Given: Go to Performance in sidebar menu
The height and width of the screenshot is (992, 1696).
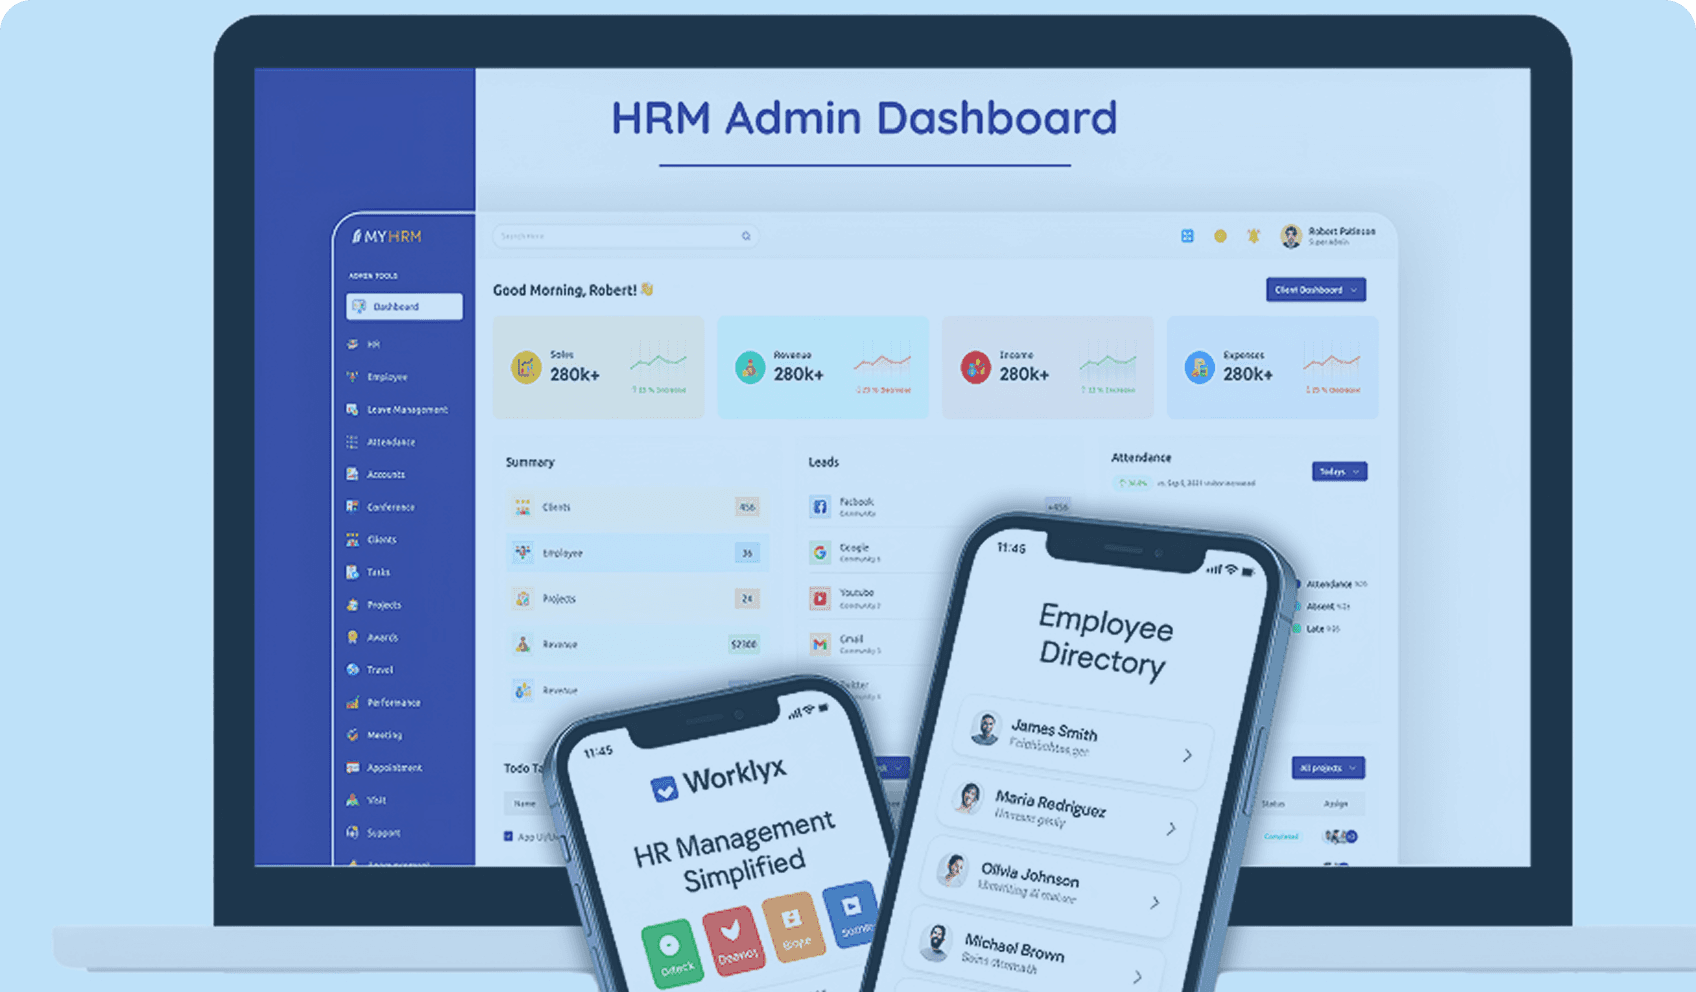Looking at the screenshot, I should point(393,703).
